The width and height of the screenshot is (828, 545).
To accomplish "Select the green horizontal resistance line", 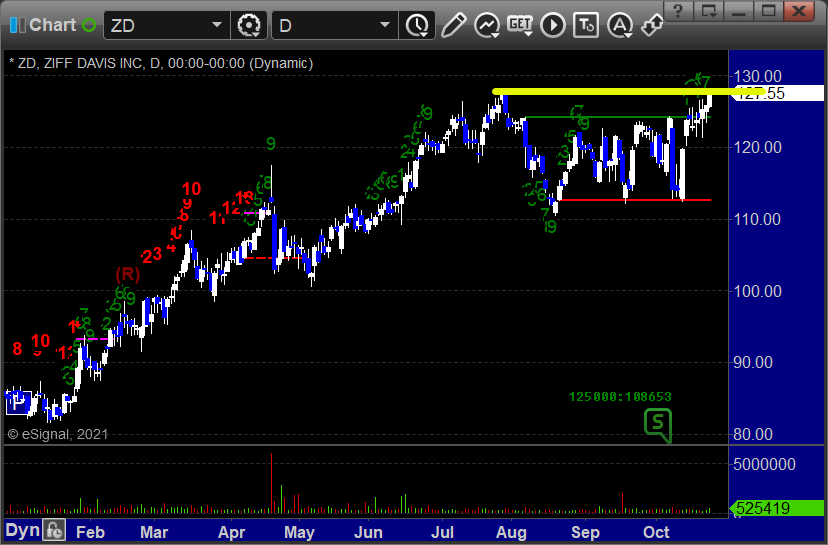I will coord(618,117).
